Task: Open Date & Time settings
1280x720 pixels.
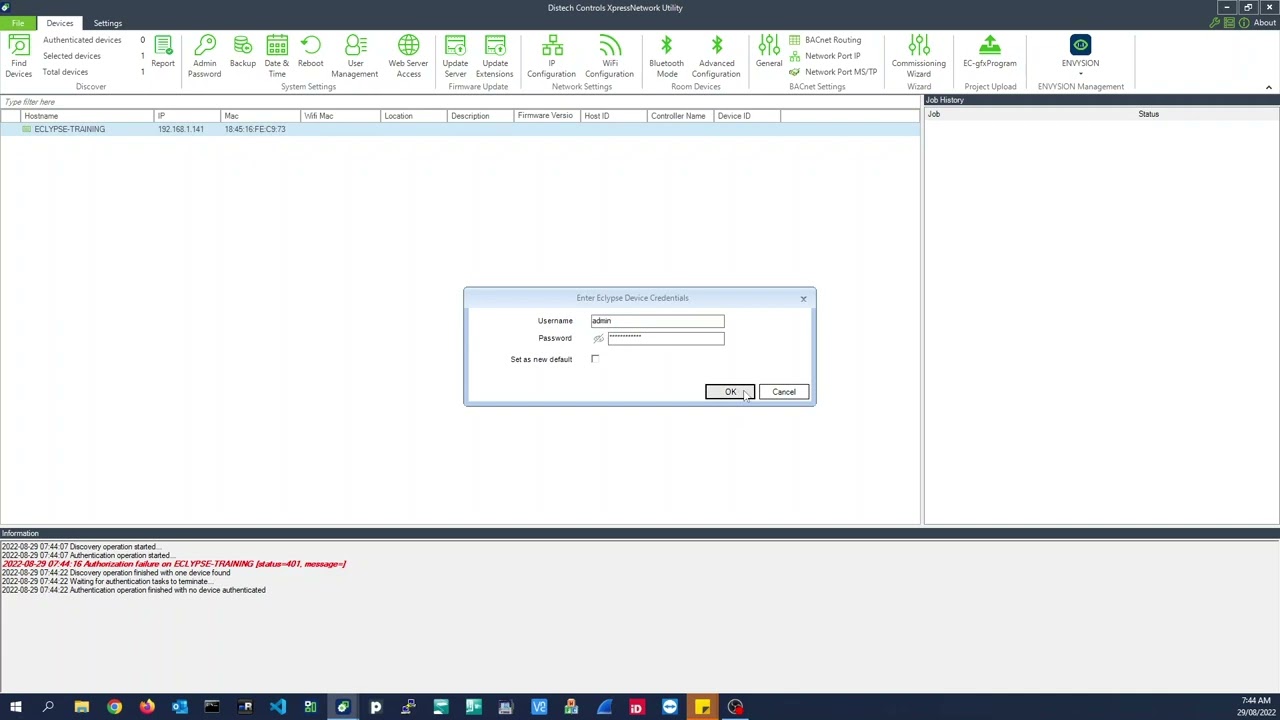Action: pos(277,56)
